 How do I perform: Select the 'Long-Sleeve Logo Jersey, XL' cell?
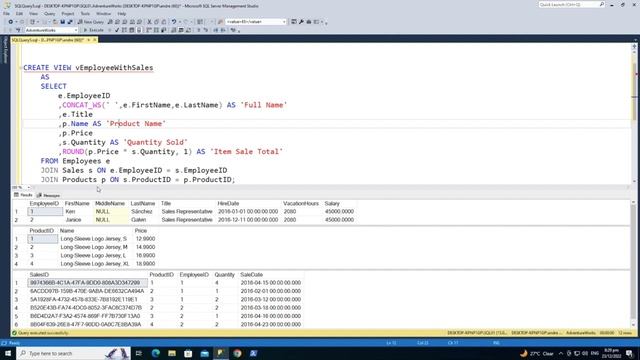[96, 264]
